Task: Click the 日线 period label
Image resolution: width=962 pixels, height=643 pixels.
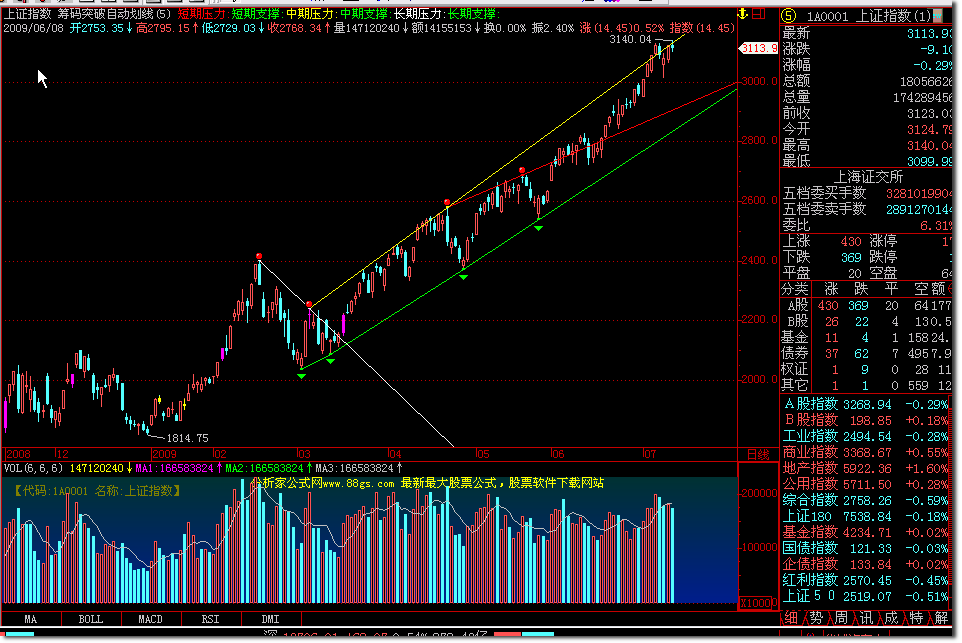Action: coord(758,455)
